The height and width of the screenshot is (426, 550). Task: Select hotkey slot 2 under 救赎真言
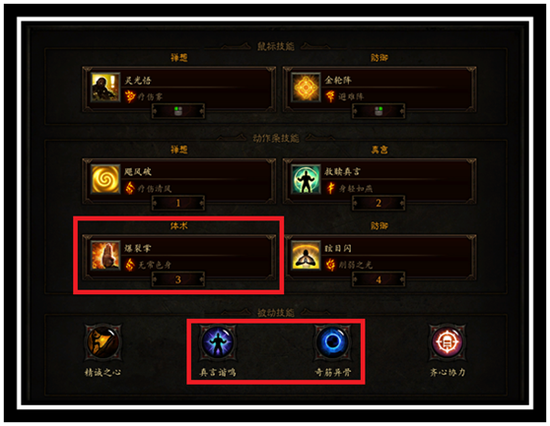tap(378, 203)
